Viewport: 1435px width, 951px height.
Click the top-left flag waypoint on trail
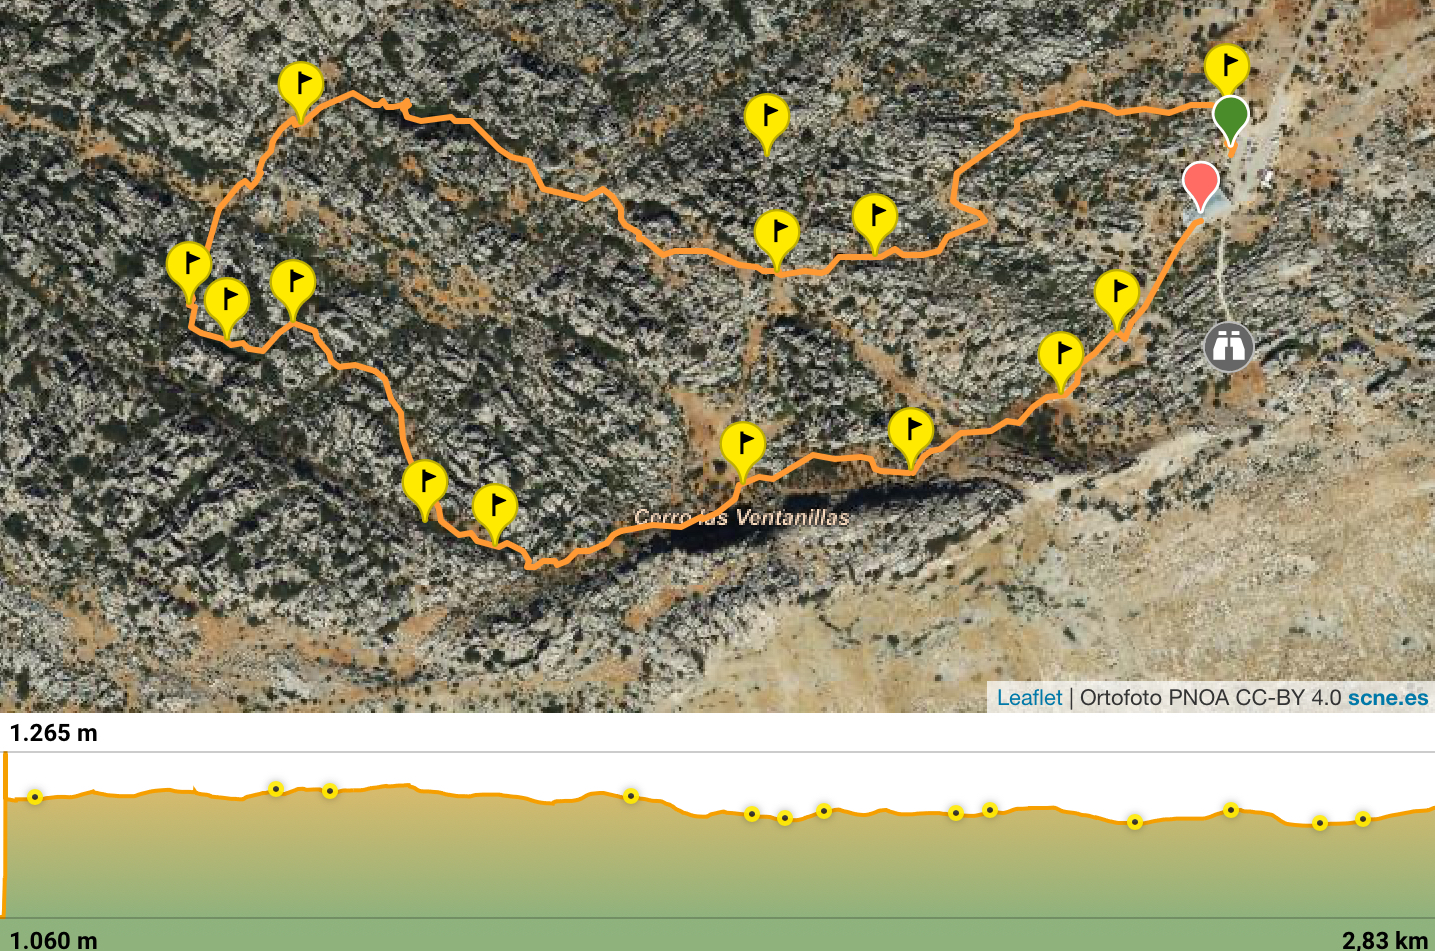300,88
